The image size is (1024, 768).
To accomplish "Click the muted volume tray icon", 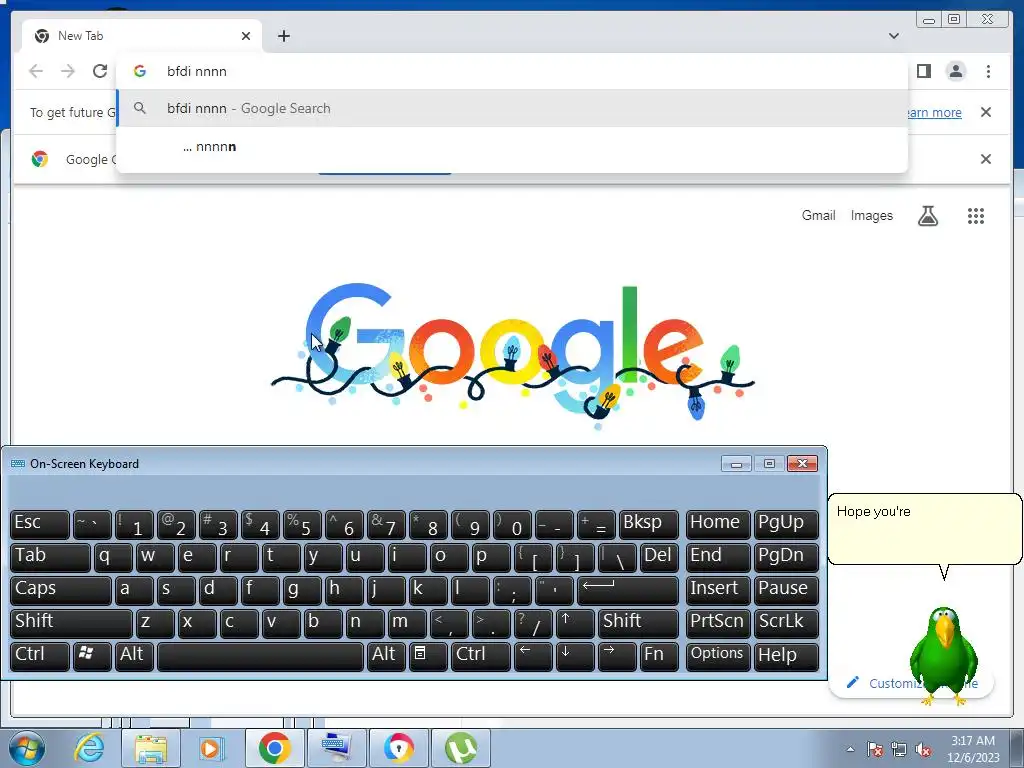I will (923, 749).
